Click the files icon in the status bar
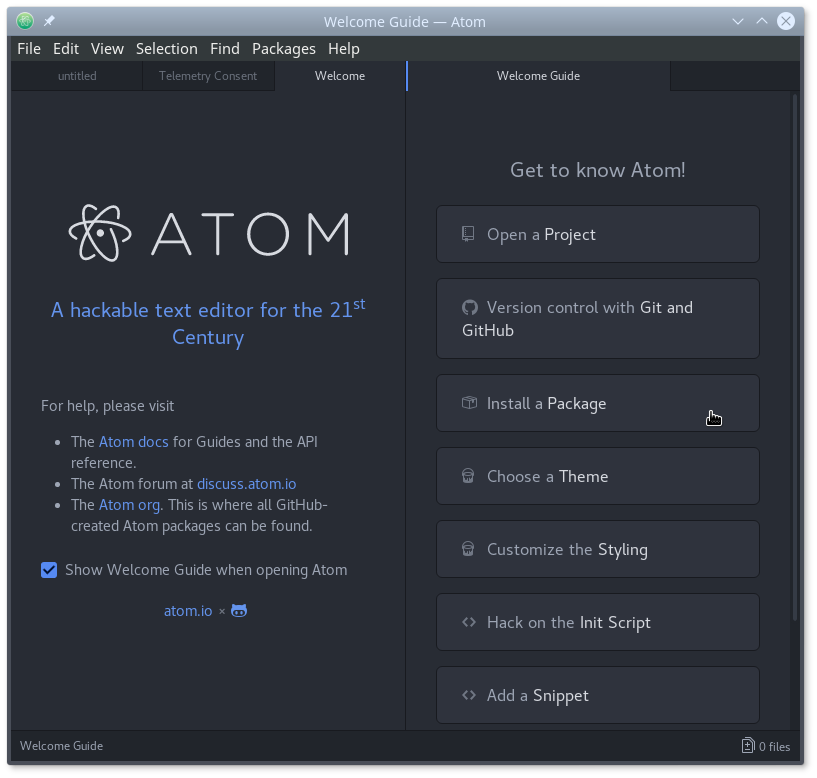The width and height of the screenshot is (817, 778). tap(747, 746)
